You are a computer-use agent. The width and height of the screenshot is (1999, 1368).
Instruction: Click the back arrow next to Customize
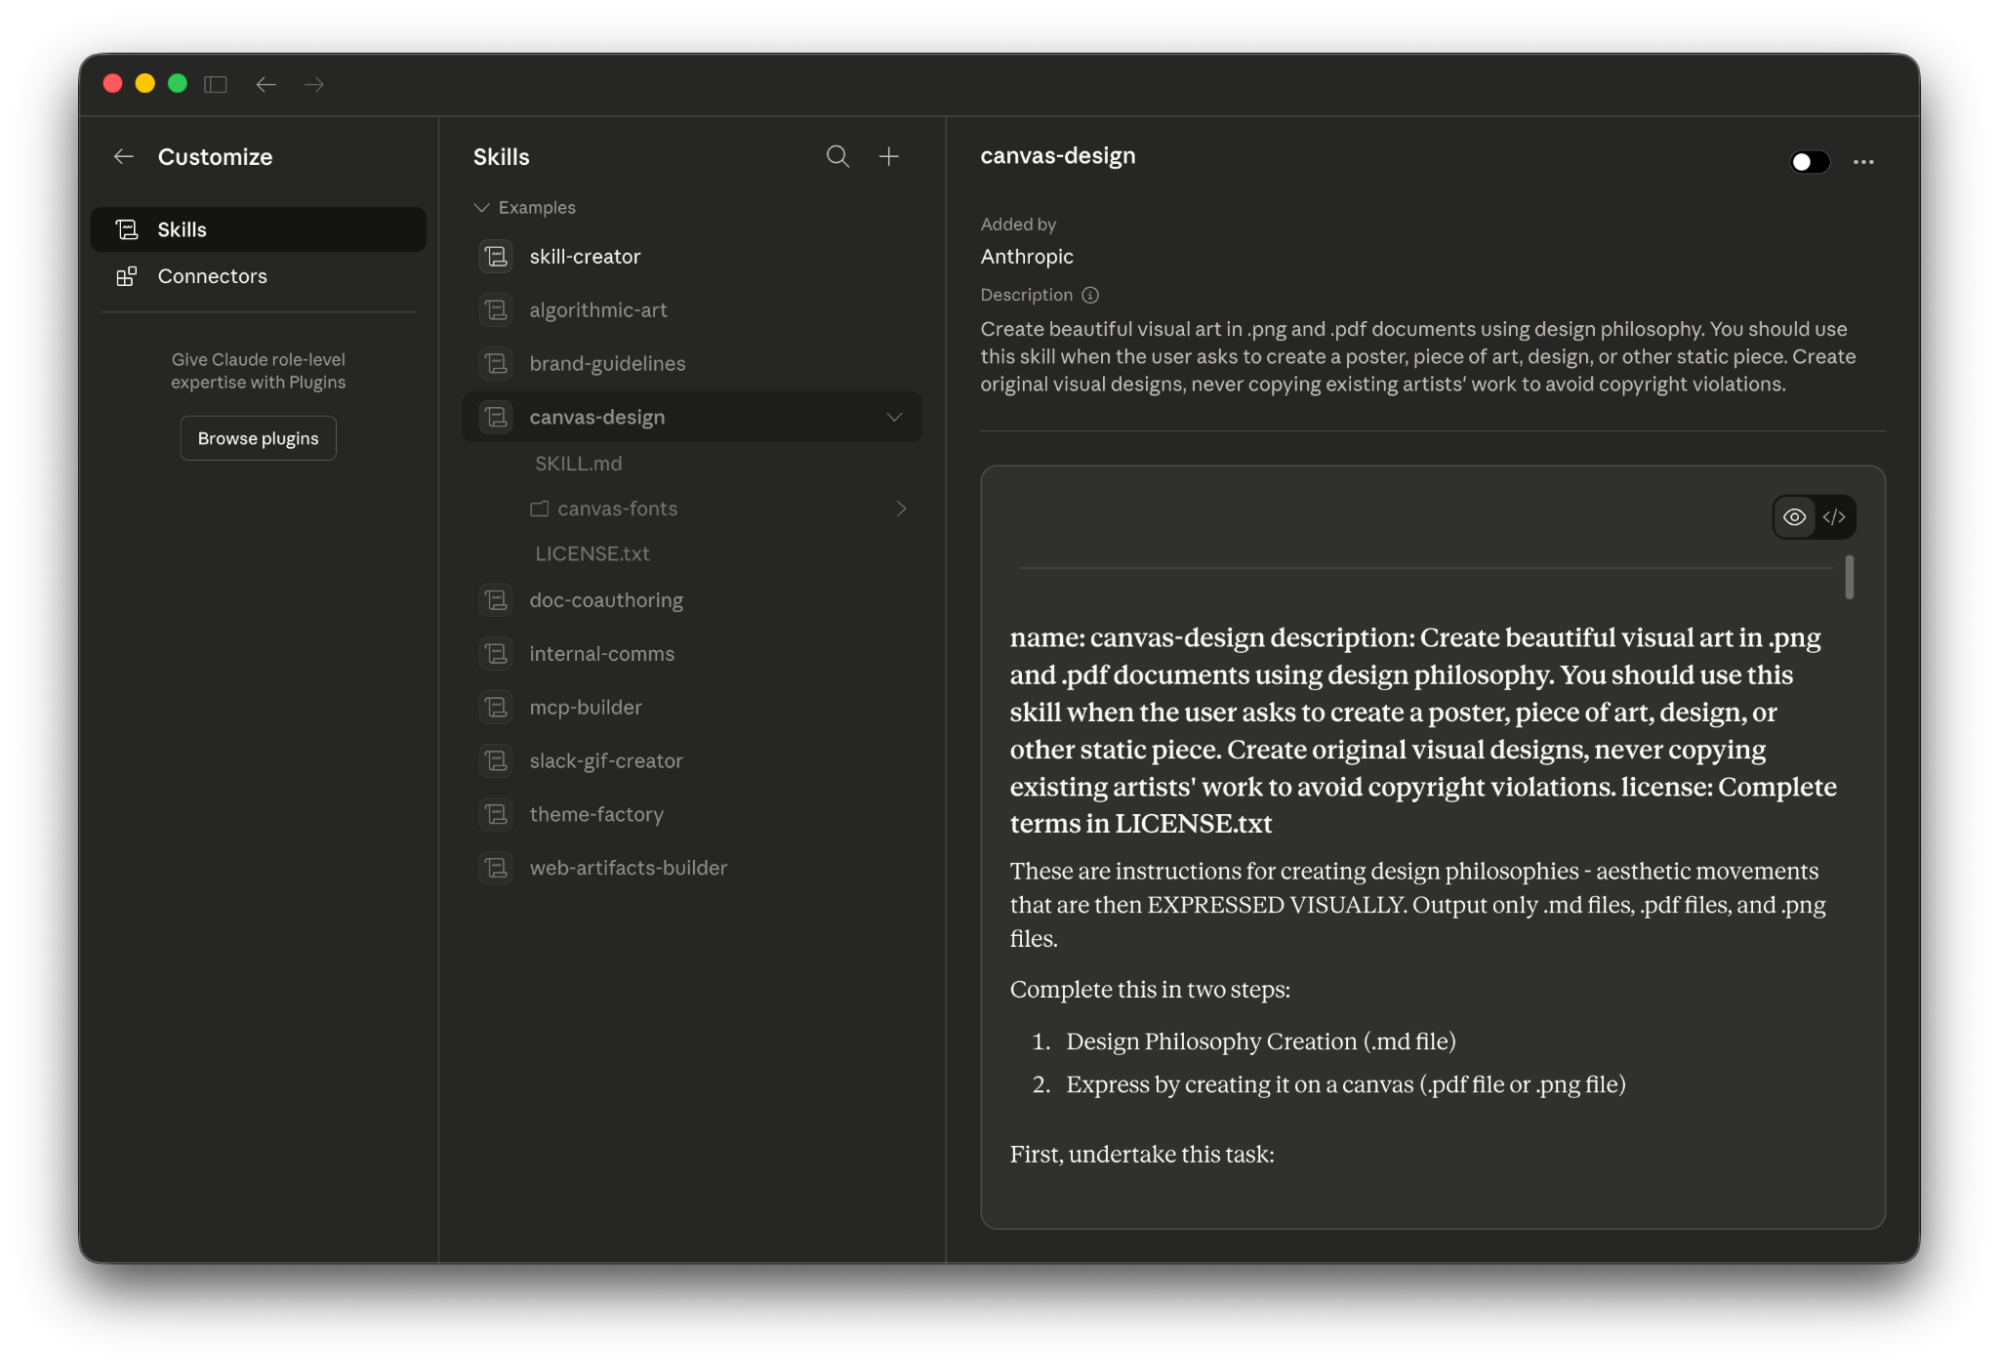point(124,156)
